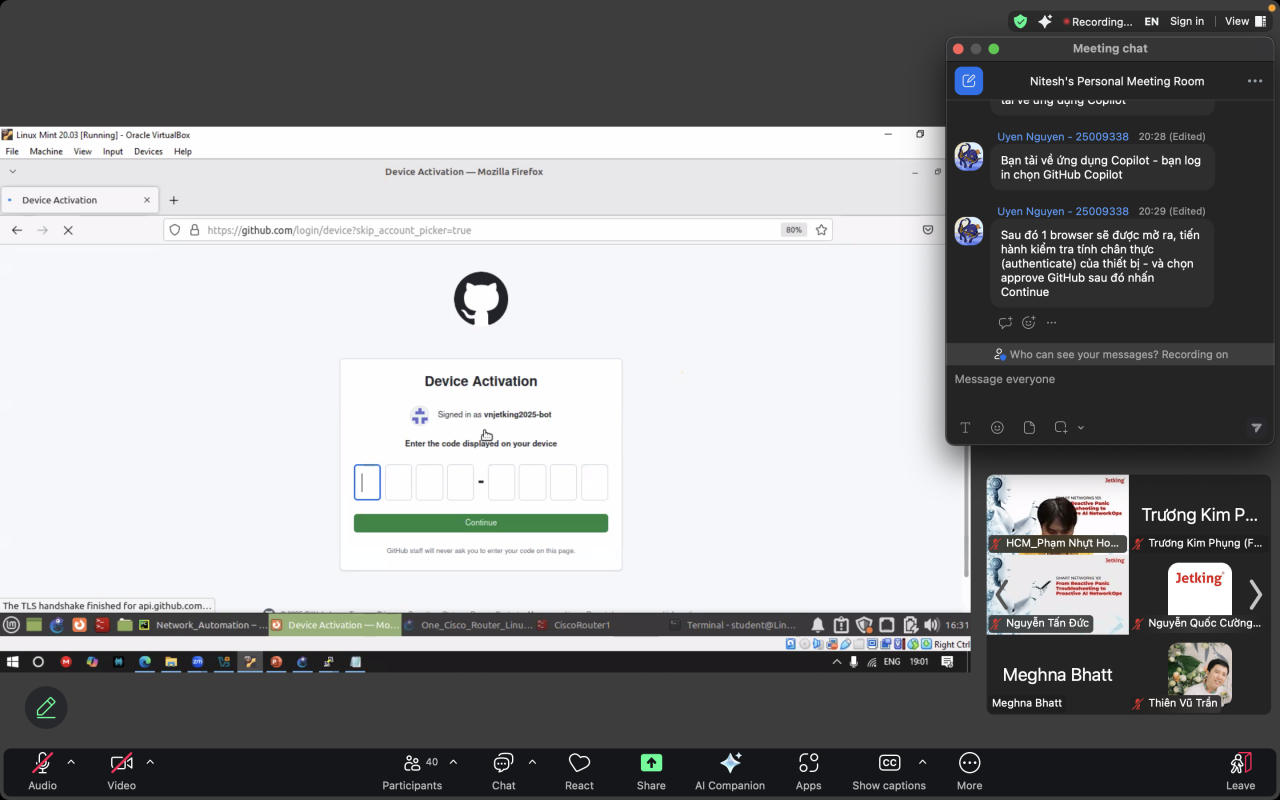
Task: Open the Apps panel
Action: tap(809, 771)
